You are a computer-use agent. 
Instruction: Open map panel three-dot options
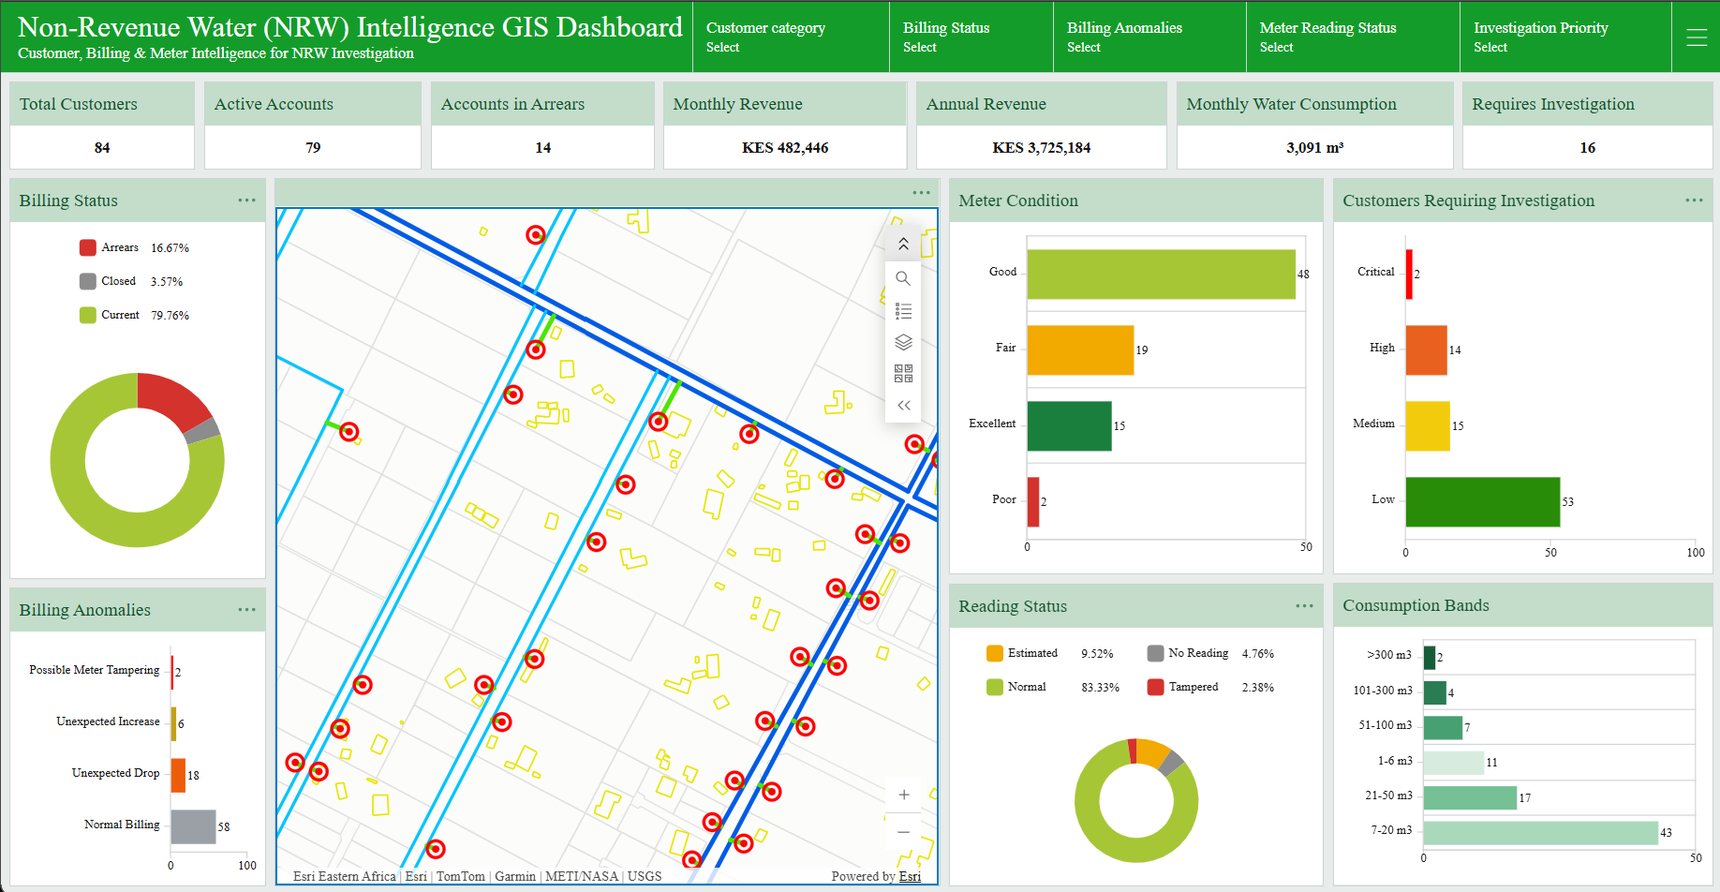pyautogui.click(x=921, y=192)
